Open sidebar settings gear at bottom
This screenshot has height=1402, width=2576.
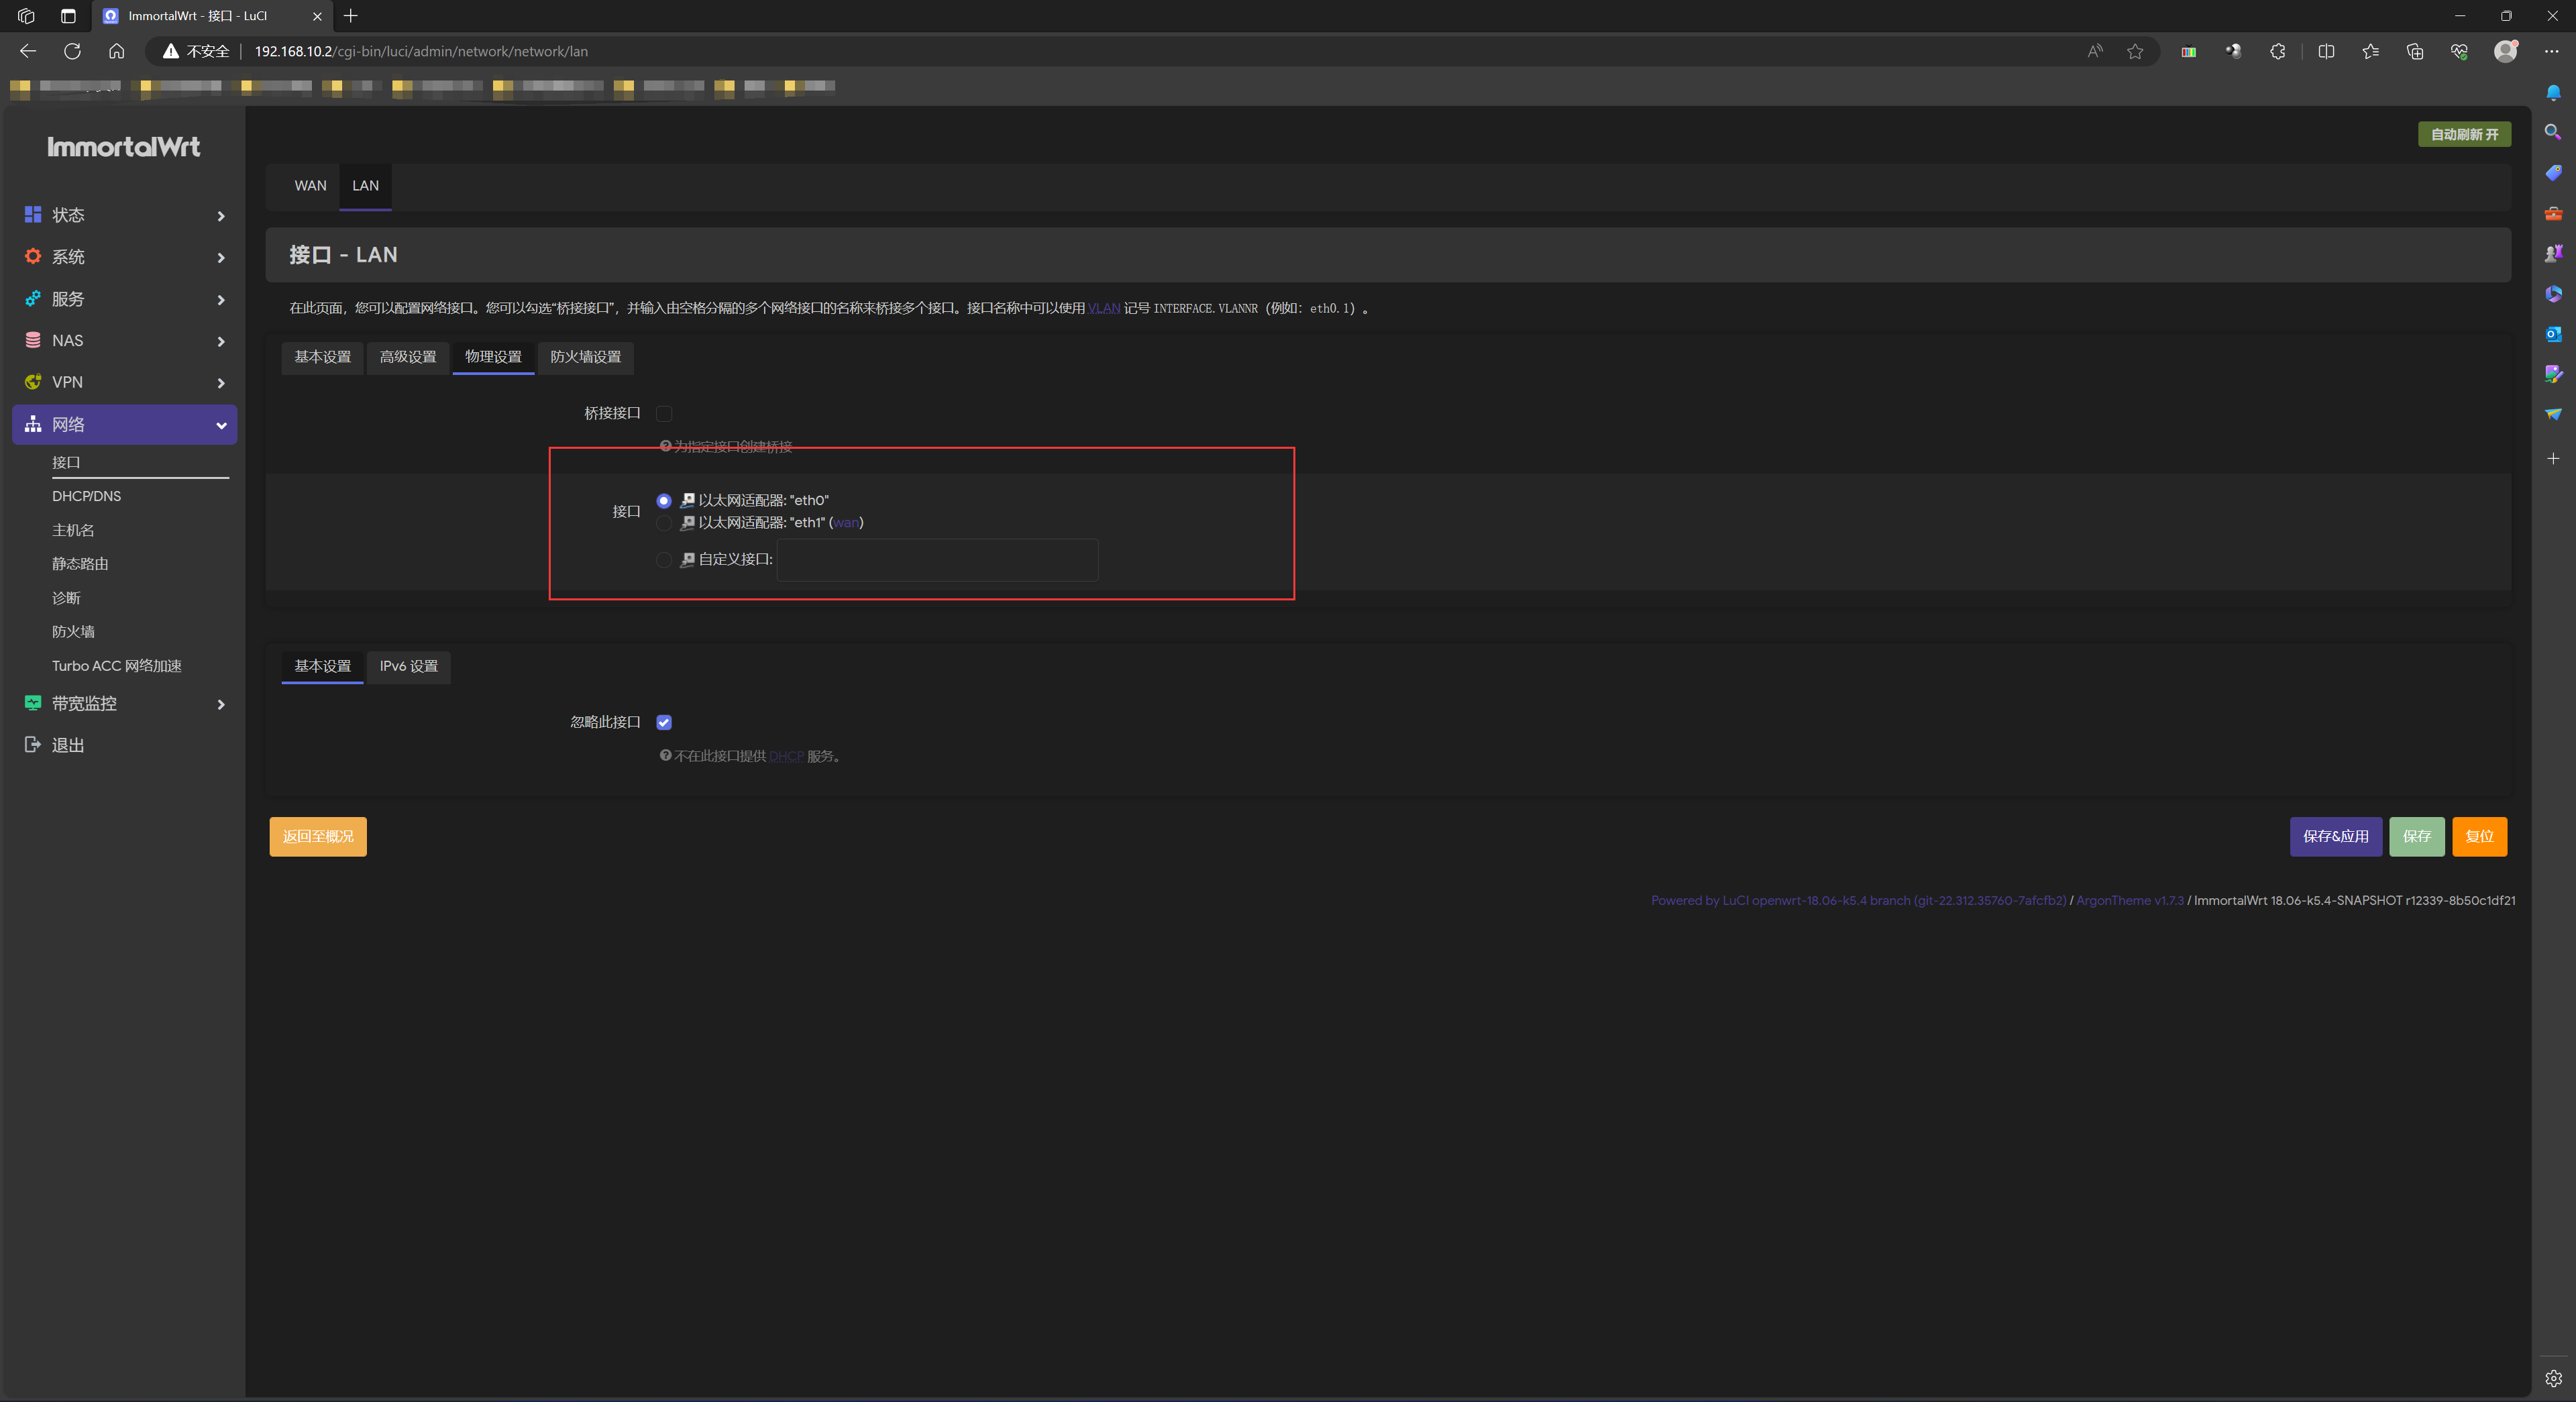[x=2553, y=1378]
